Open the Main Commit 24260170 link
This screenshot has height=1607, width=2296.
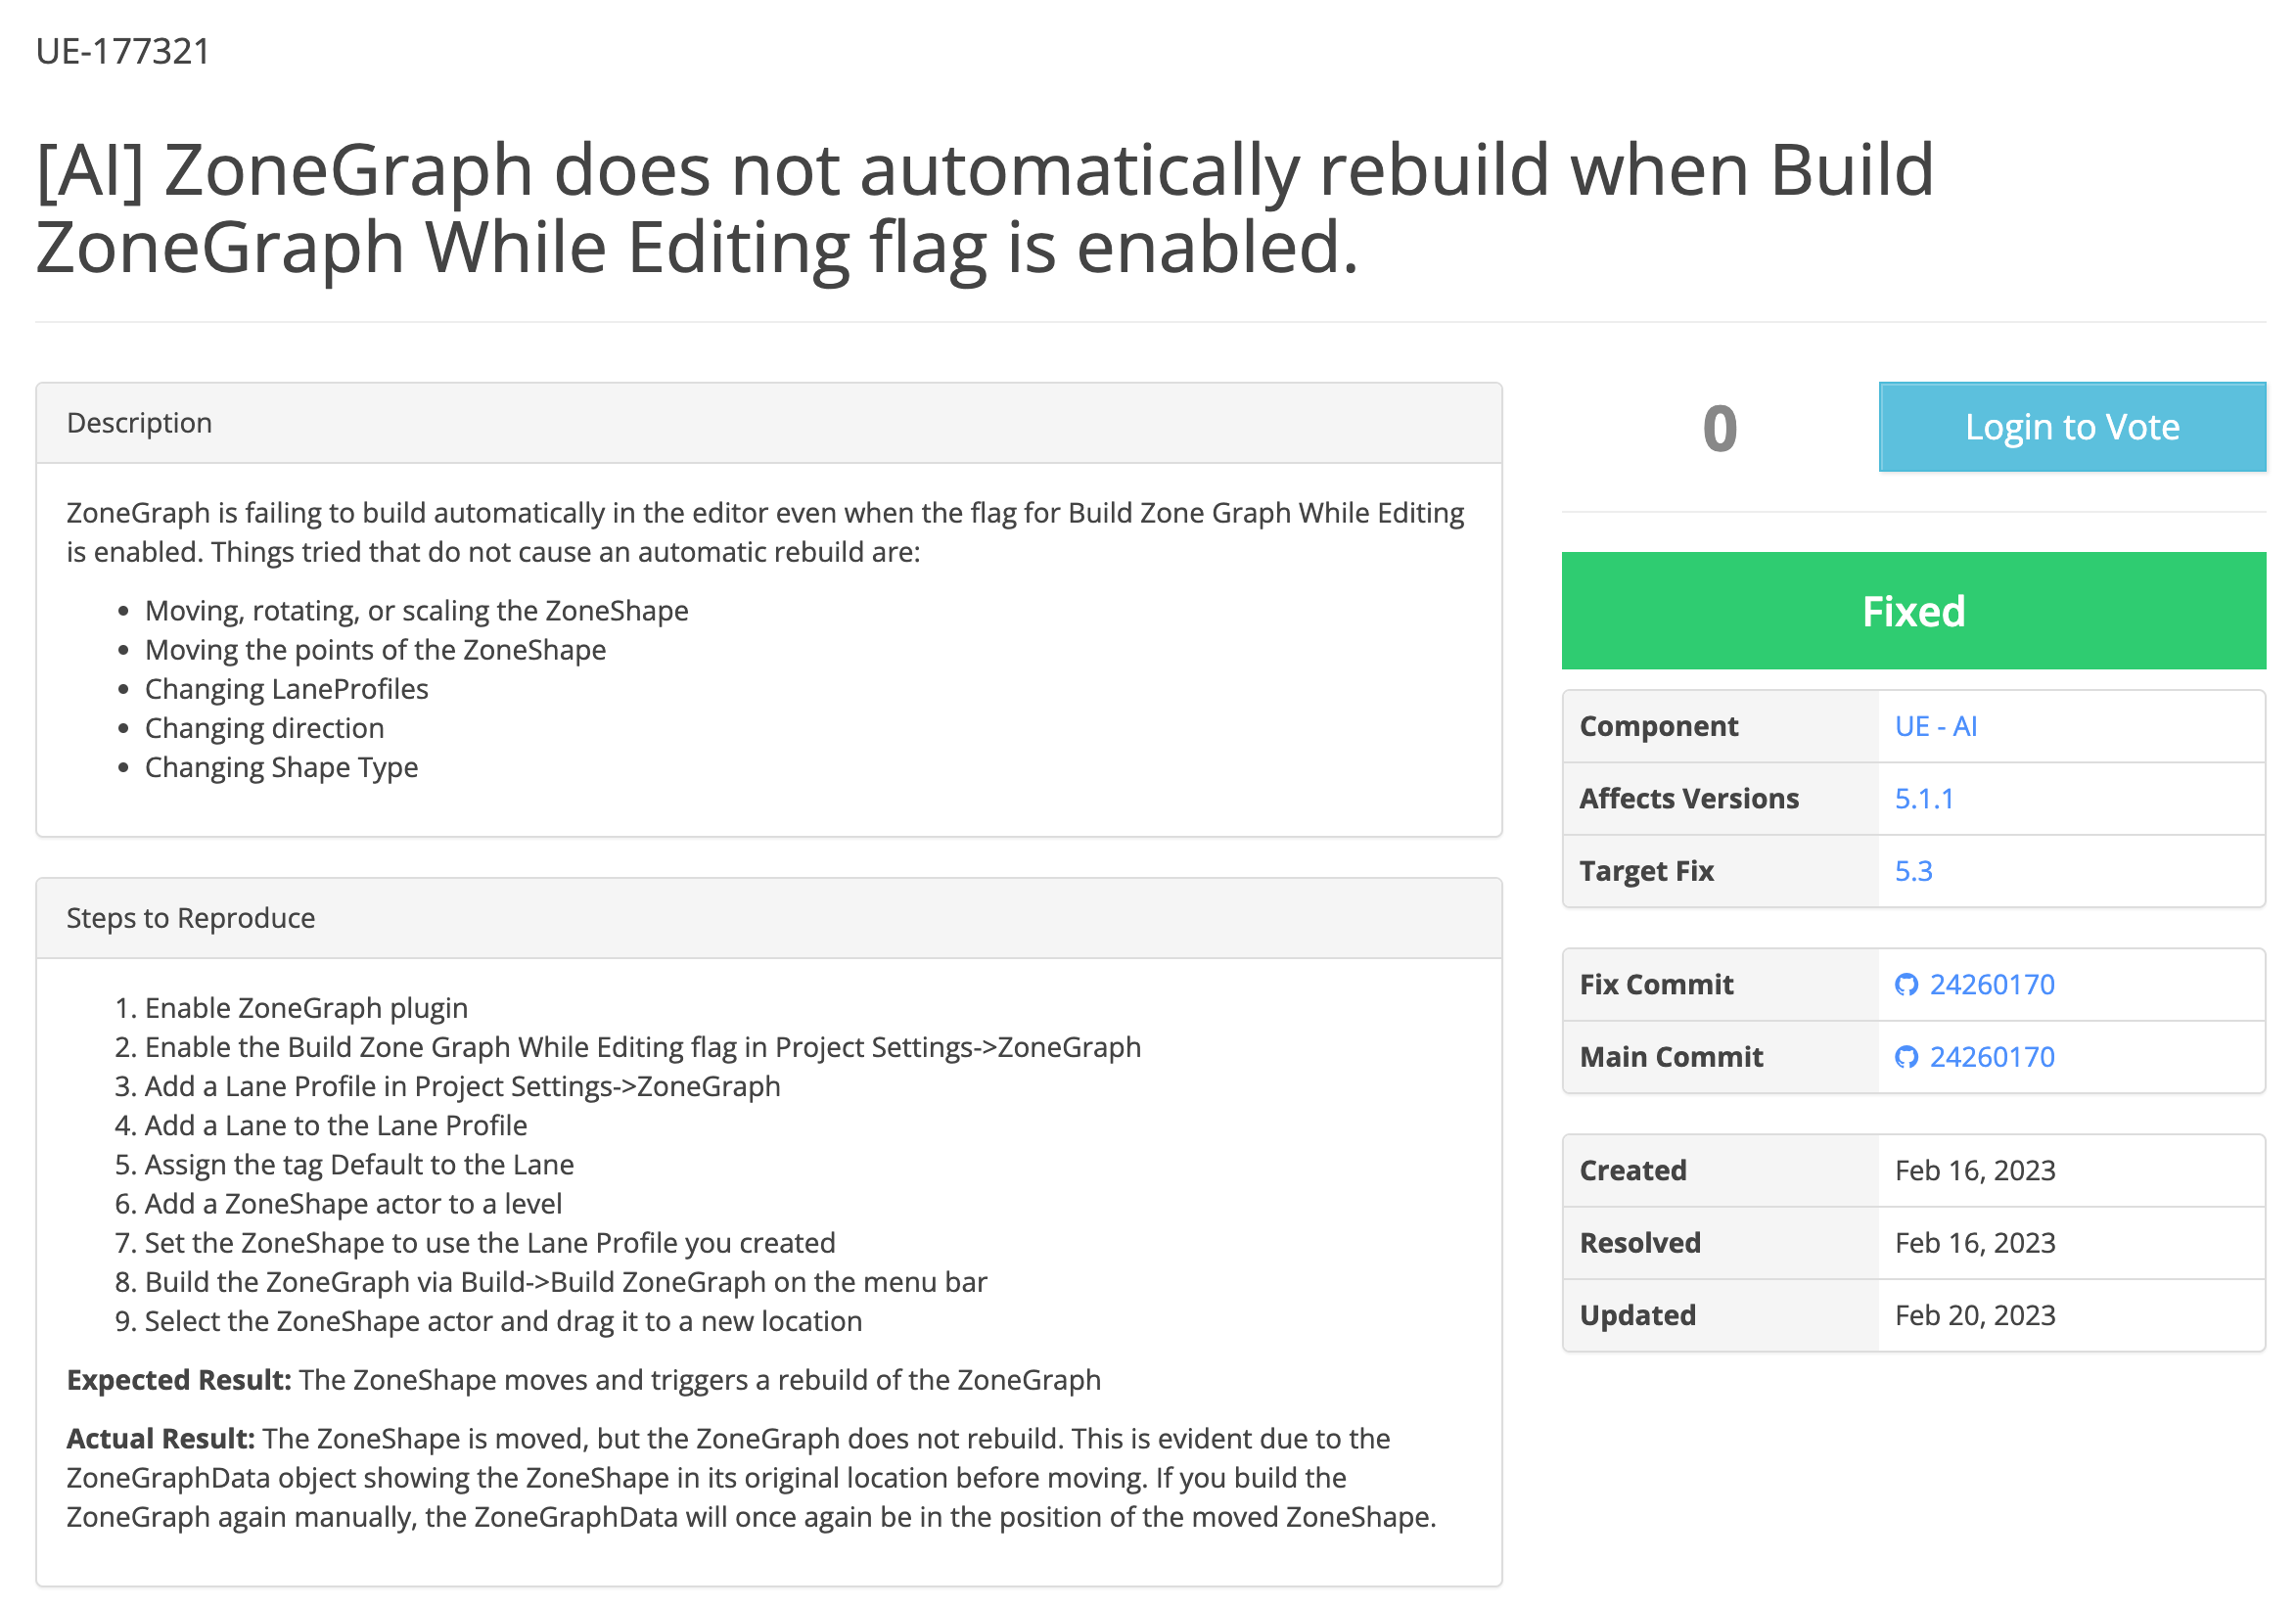pyautogui.click(x=1991, y=1057)
